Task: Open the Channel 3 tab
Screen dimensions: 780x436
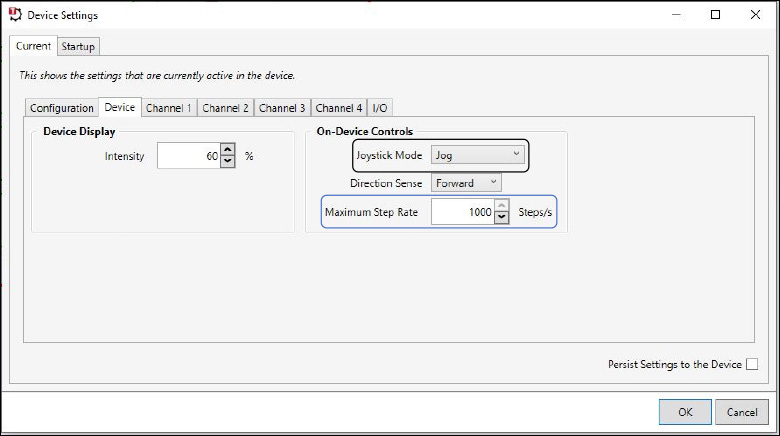Action: [282, 108]
